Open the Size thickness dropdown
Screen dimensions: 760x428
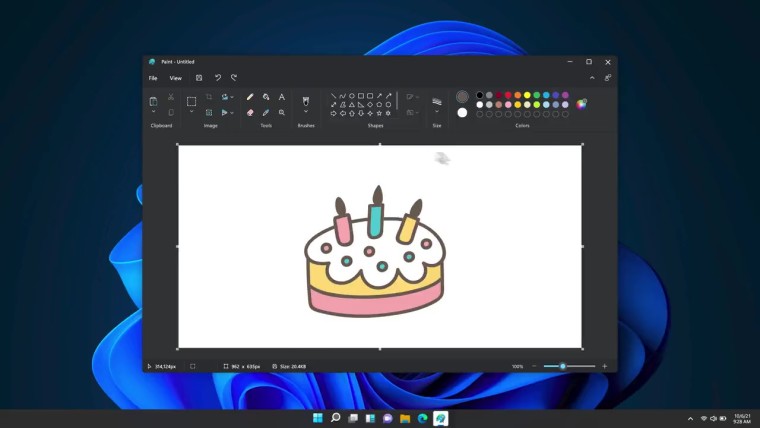coord(437,111)
